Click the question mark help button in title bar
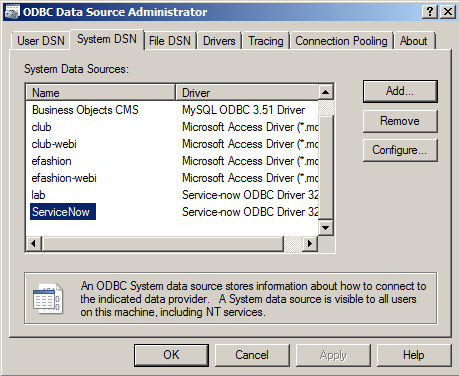459x376 pixels. tap(430, 12)
